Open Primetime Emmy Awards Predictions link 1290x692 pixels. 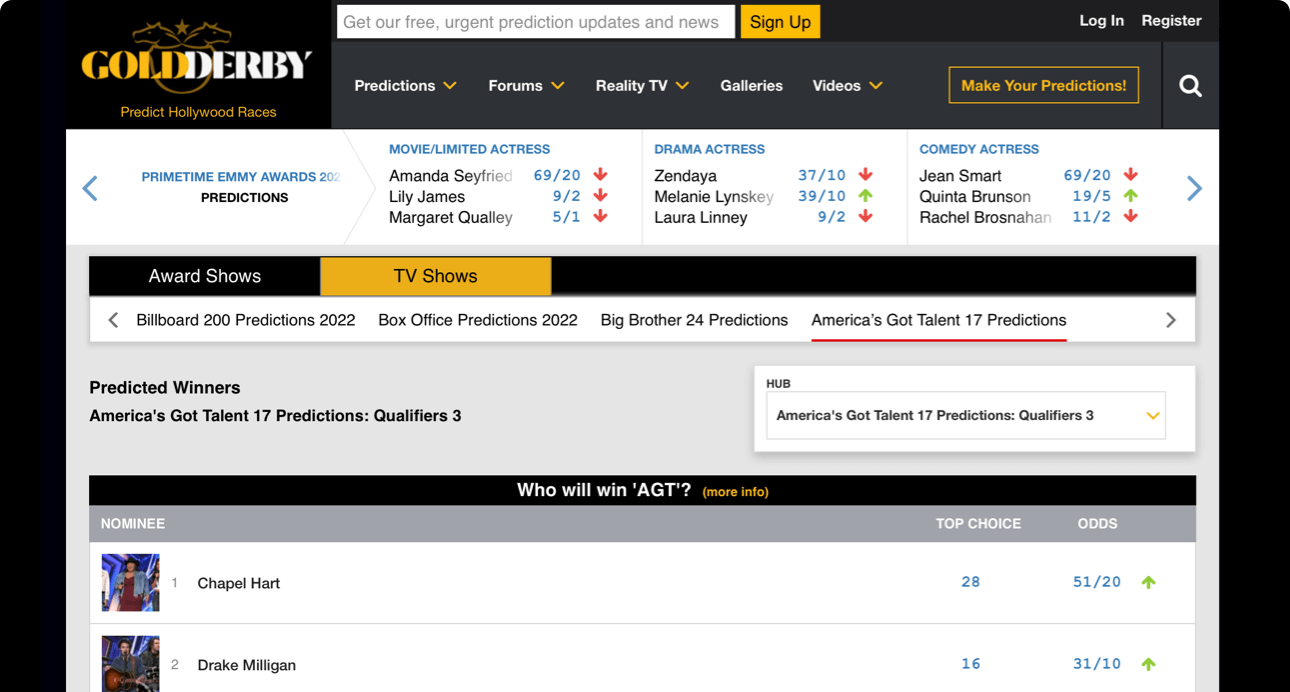(x=241, y=187)
